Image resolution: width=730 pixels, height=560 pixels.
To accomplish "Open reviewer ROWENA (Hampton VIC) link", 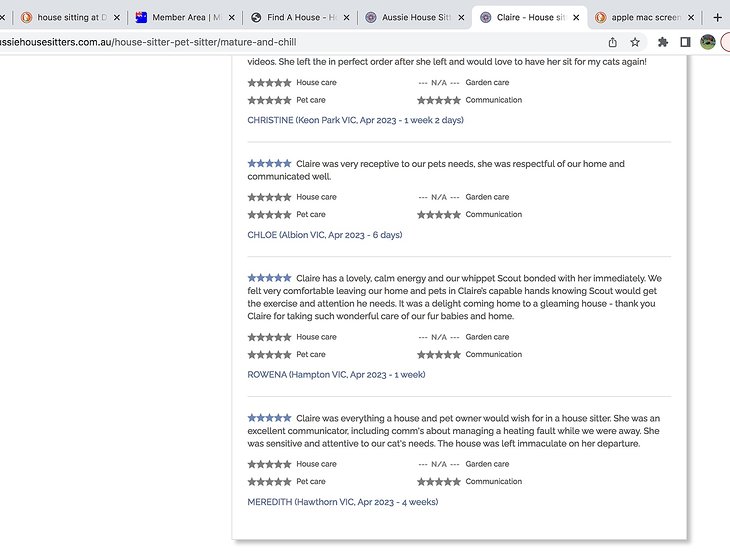I will click(336, 375).
